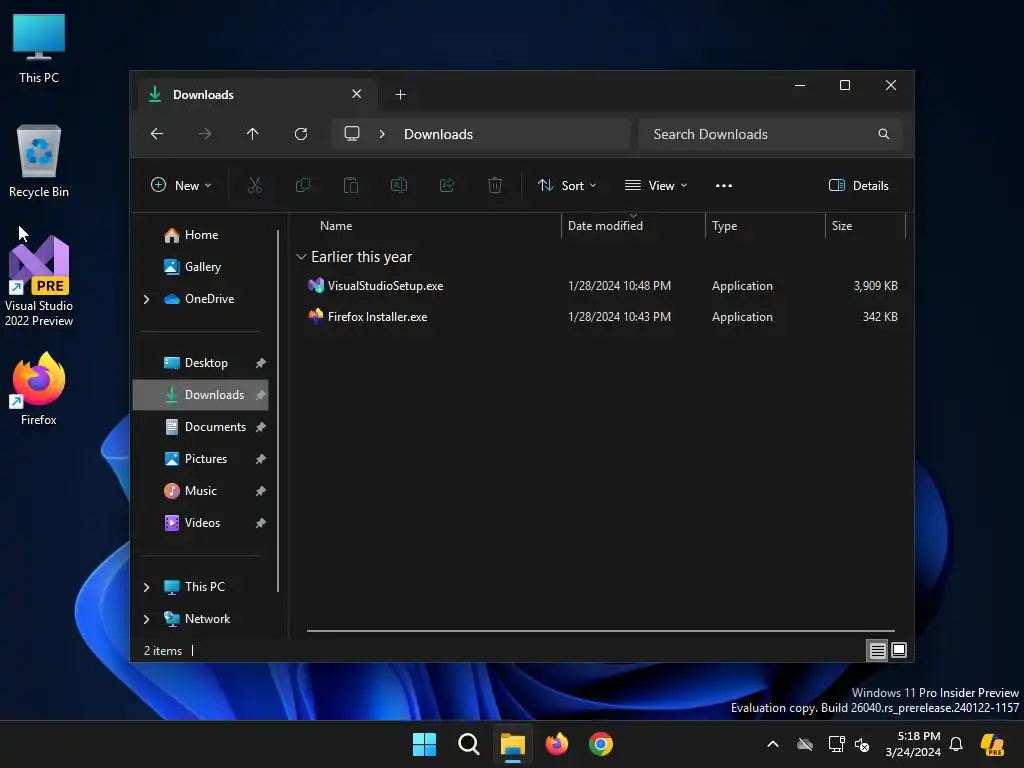Refresh the Downloads folder view

301,134
